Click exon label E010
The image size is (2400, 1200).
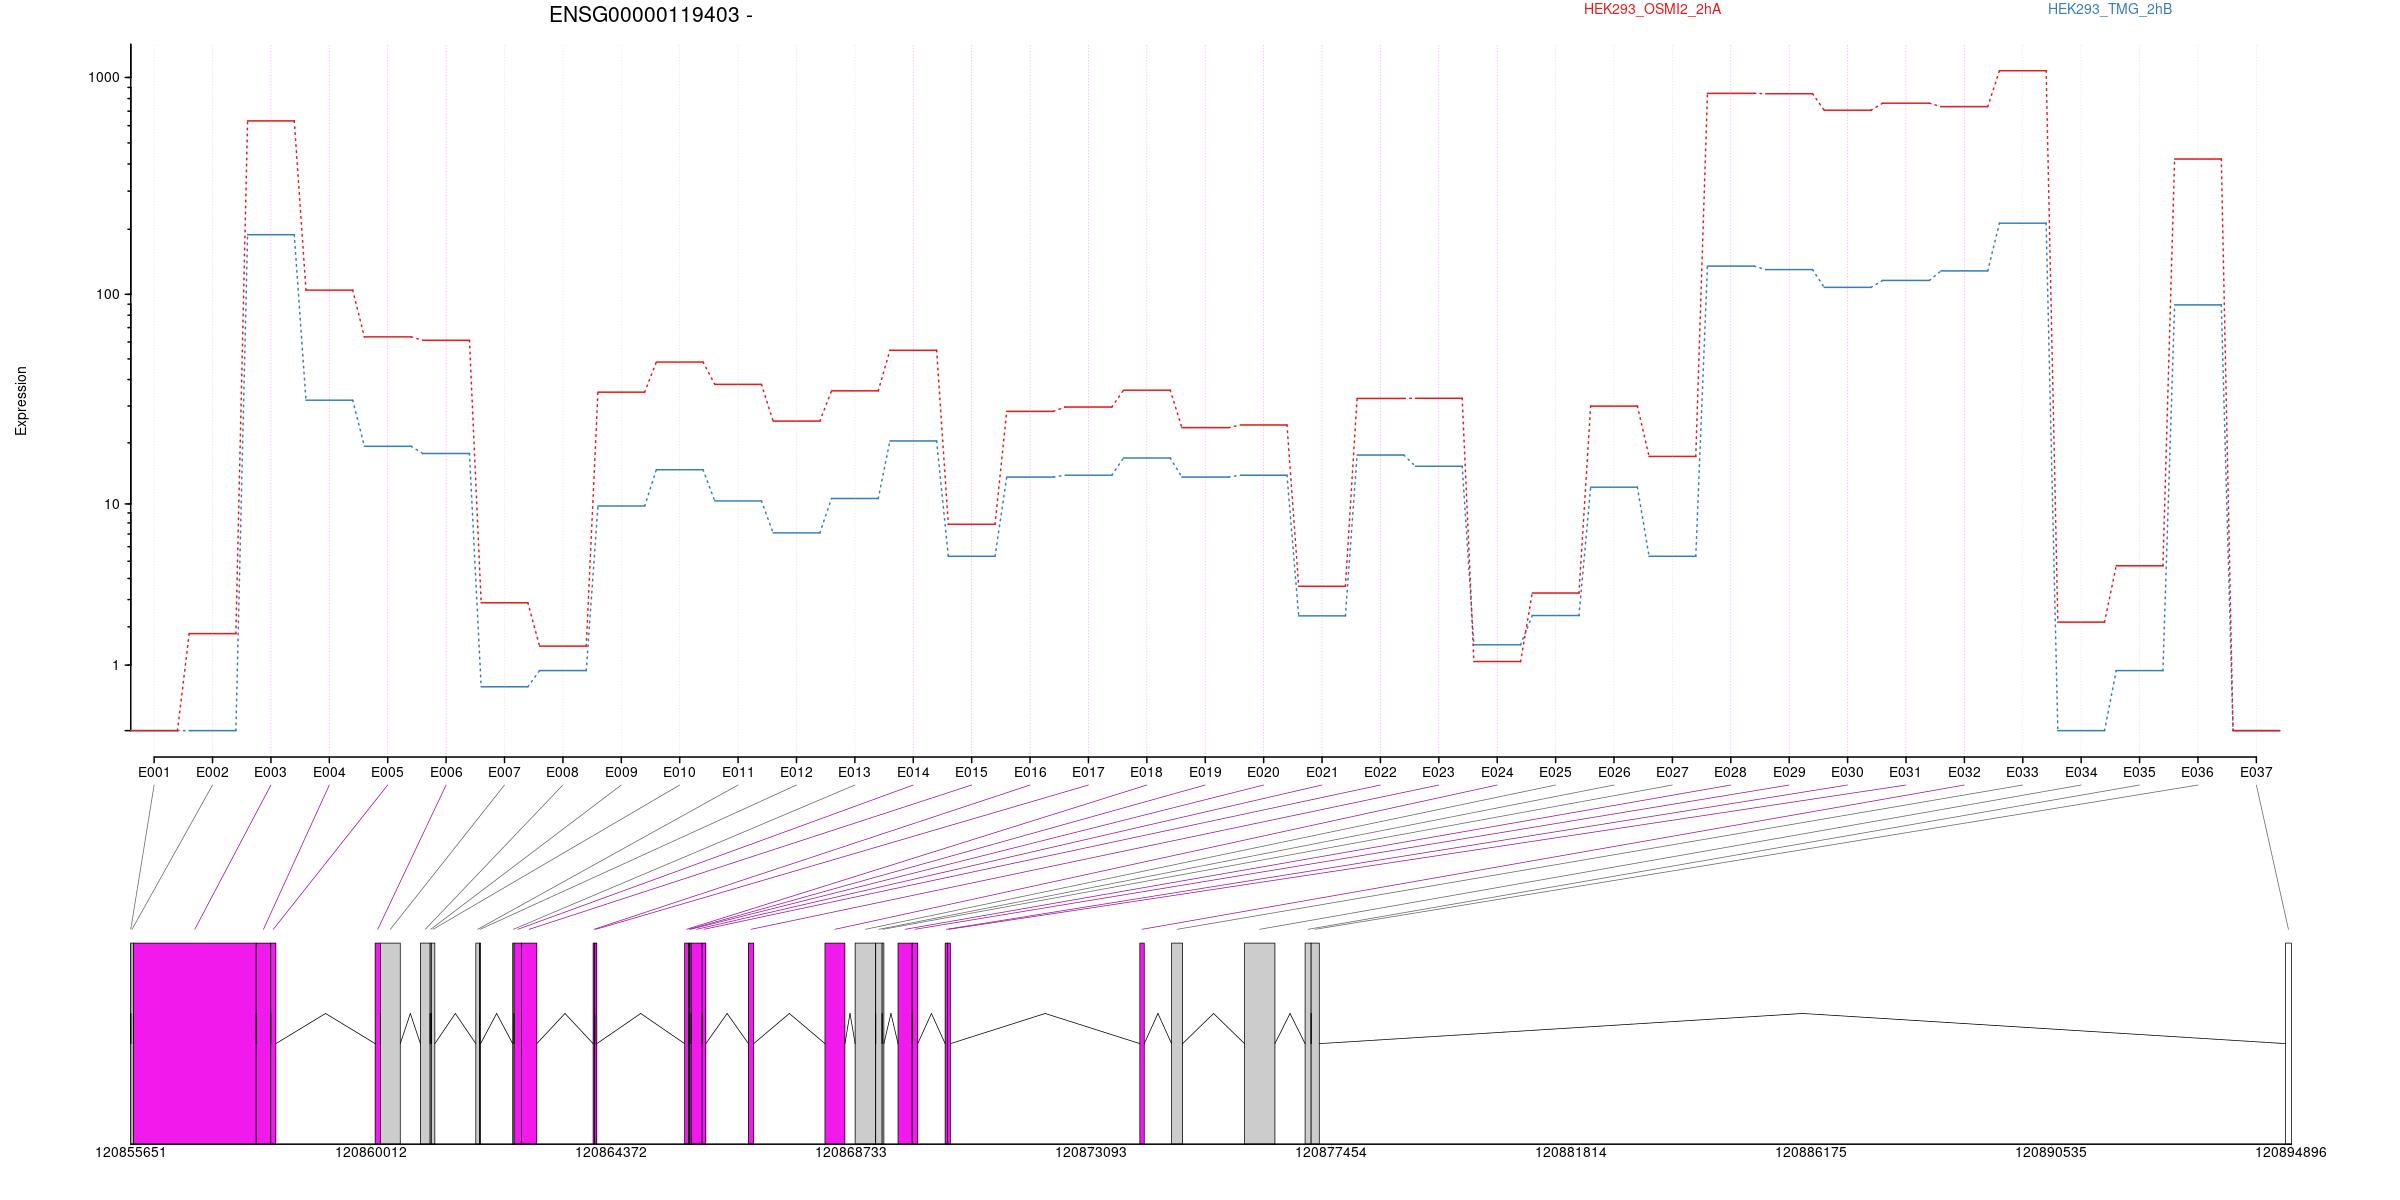coord(679,772)
